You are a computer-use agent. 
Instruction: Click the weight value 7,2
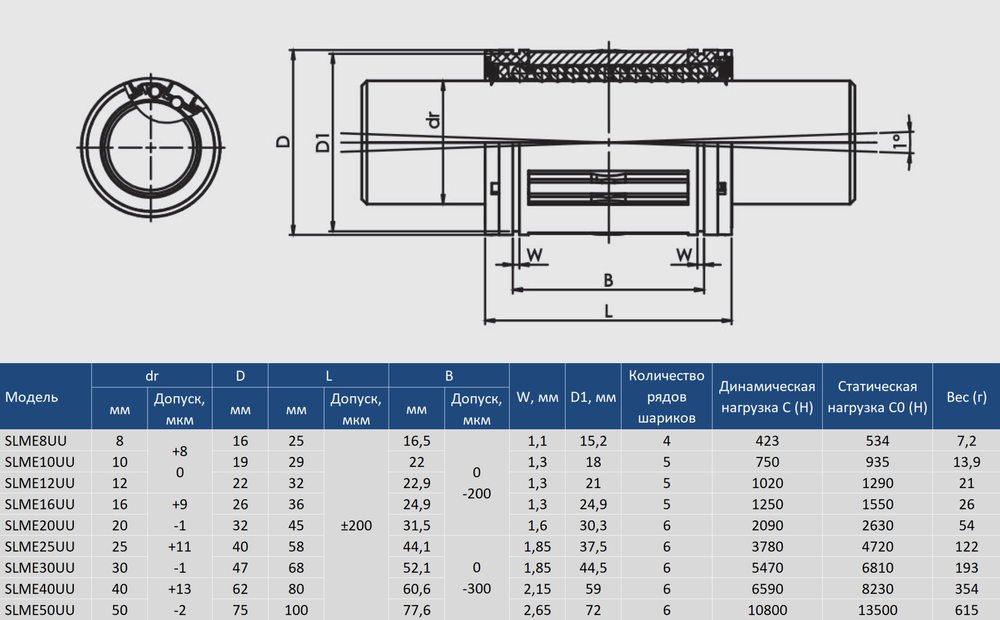click(x=966, y=441)
